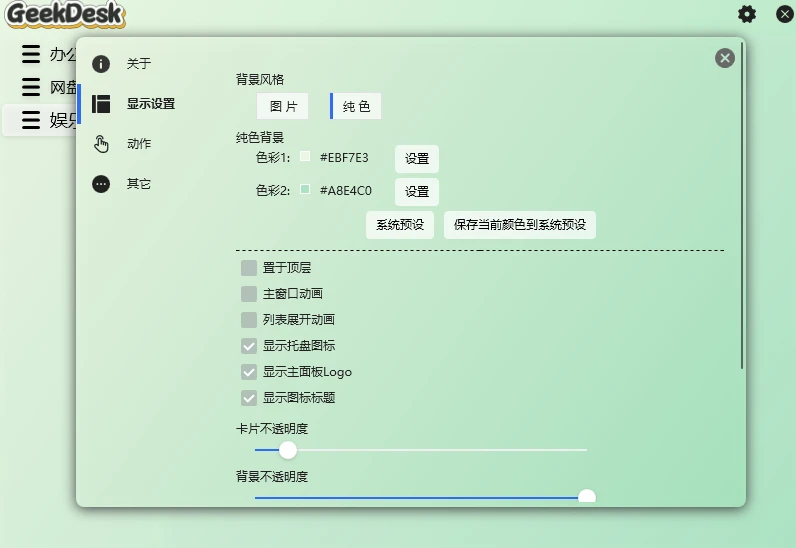Image resolution: width=796 pixels, height=548 pixels.
Task: Enable 列表展开动画 checkbox
Action: click(x=249, y=320)
